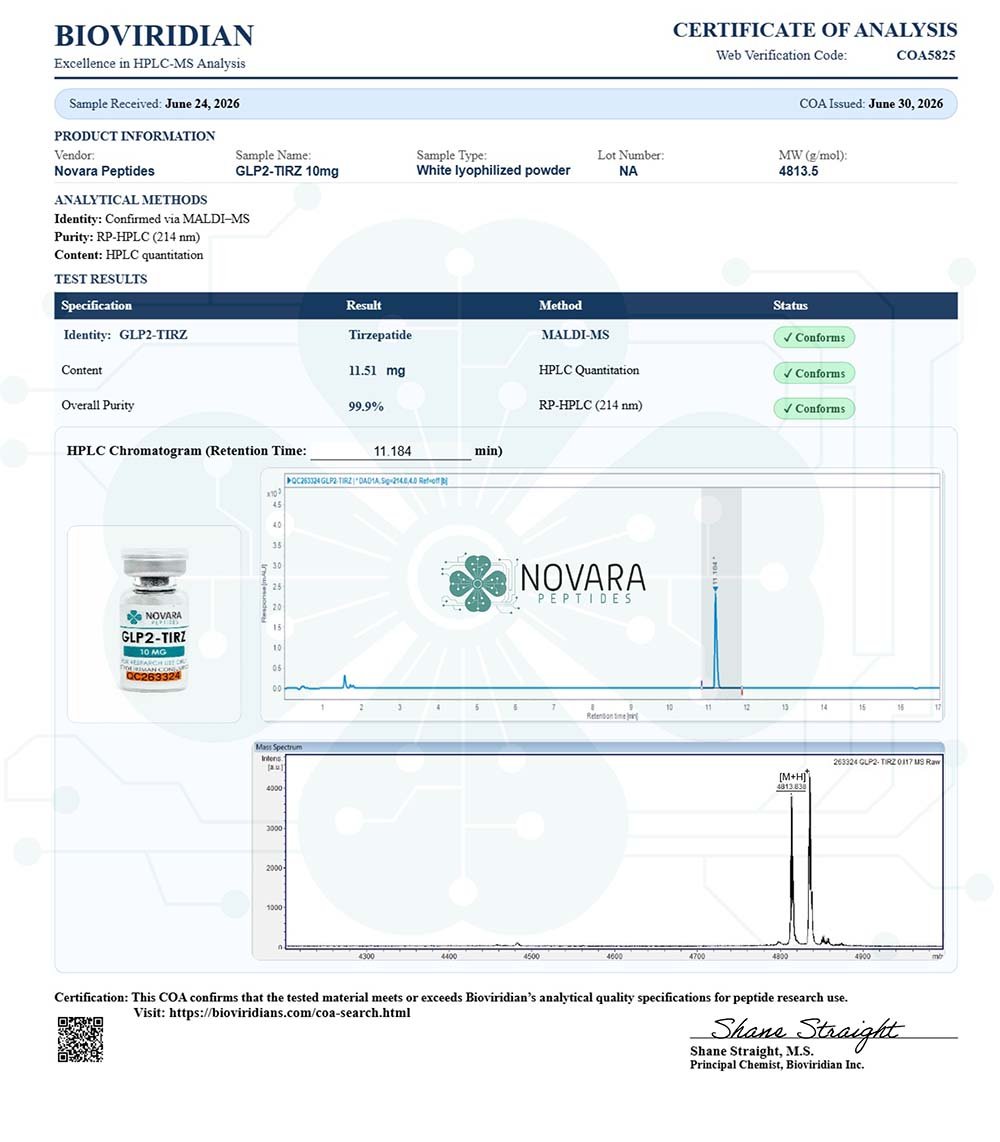Click the Overall Purity specification cell
Viewport: 1000px width, 1142px height.
[98, 405]
